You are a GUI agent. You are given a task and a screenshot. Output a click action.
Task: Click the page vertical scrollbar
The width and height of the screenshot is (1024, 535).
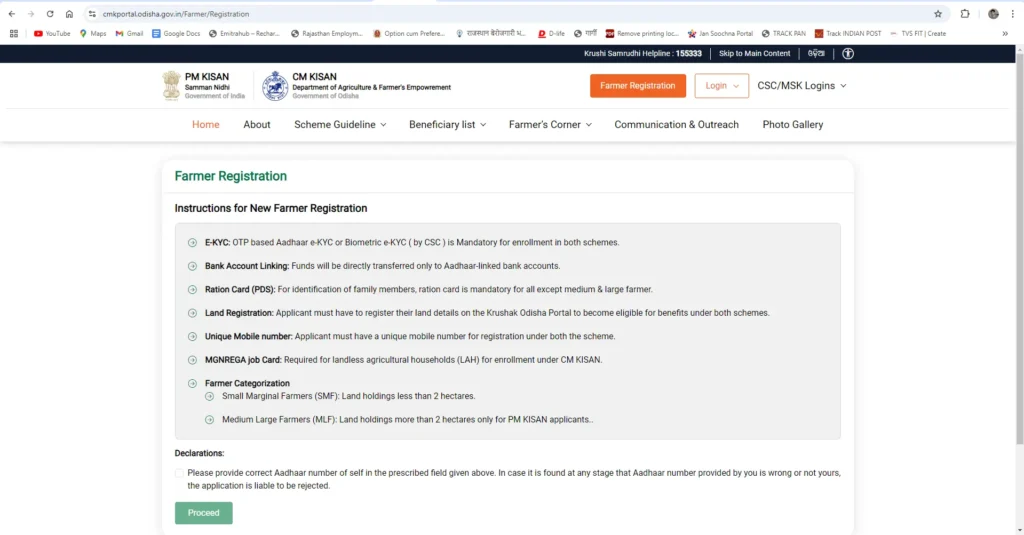click(x=1019, y=248)
